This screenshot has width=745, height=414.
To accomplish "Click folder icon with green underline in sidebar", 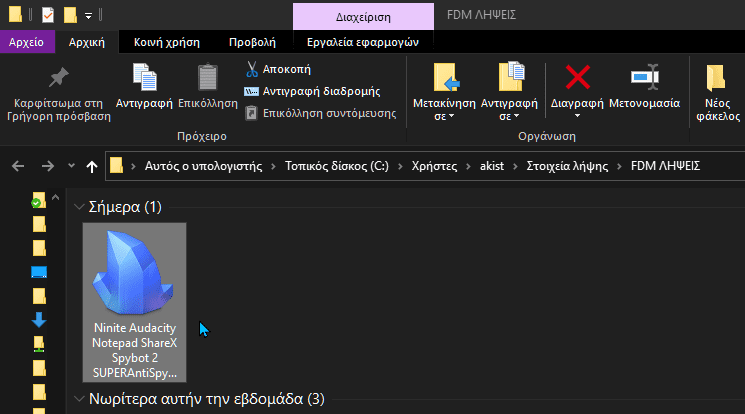I will click(x=39, y=344).
